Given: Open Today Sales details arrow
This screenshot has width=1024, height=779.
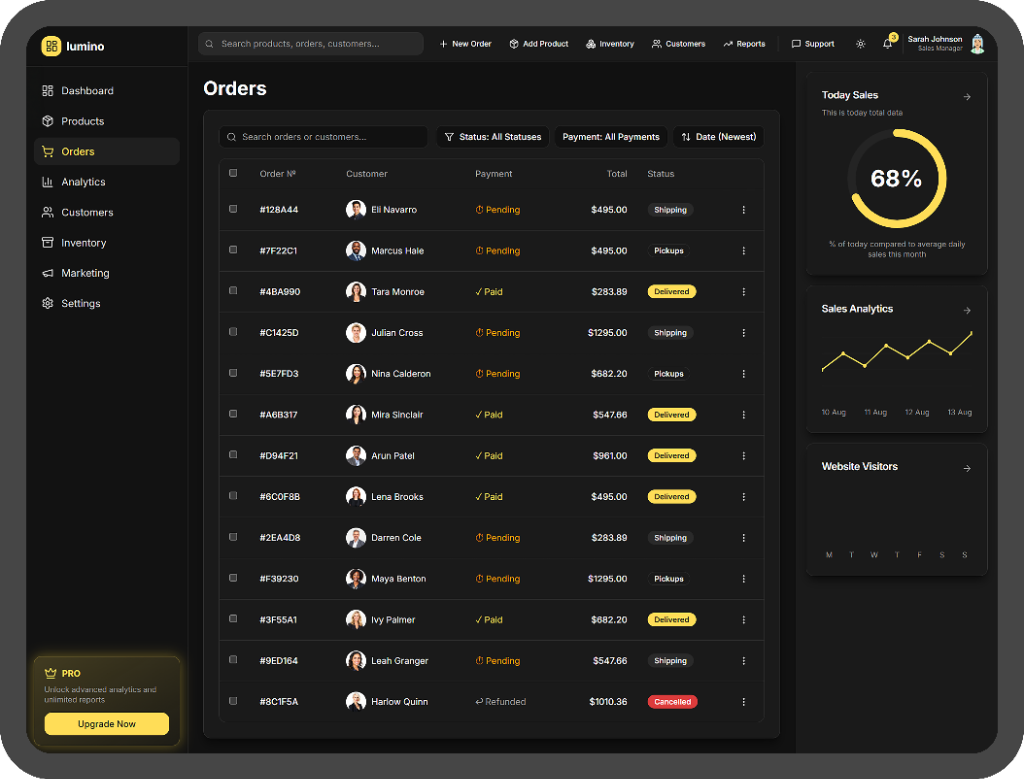Looking at the screenshot, I should pos(966,97).
